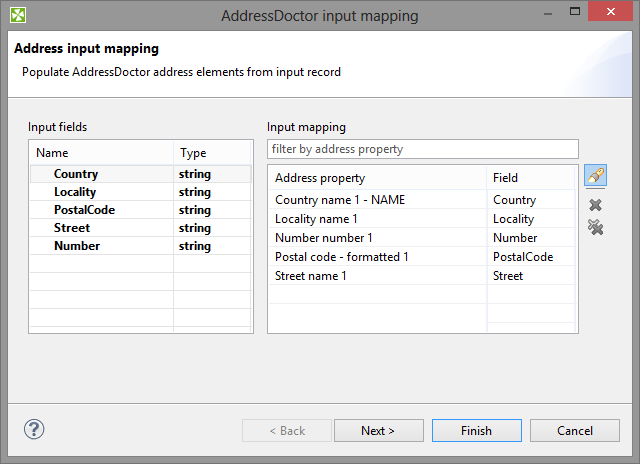Click the Address property column header
The width and height of the screenshot is (640, 464).
coord(376,178)
